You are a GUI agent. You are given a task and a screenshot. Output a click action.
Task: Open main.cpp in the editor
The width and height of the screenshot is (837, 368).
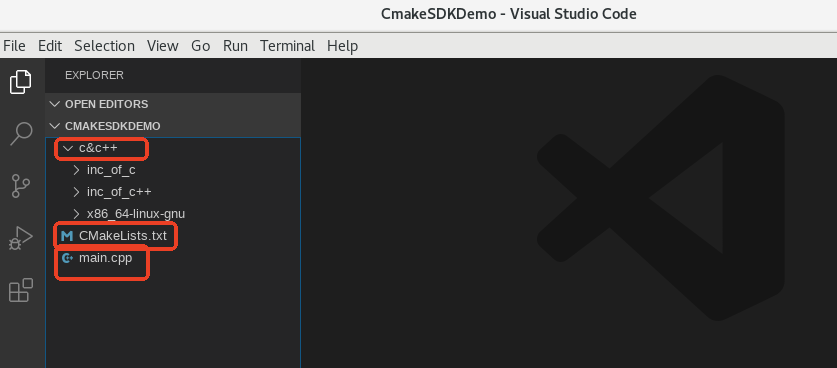106,259
